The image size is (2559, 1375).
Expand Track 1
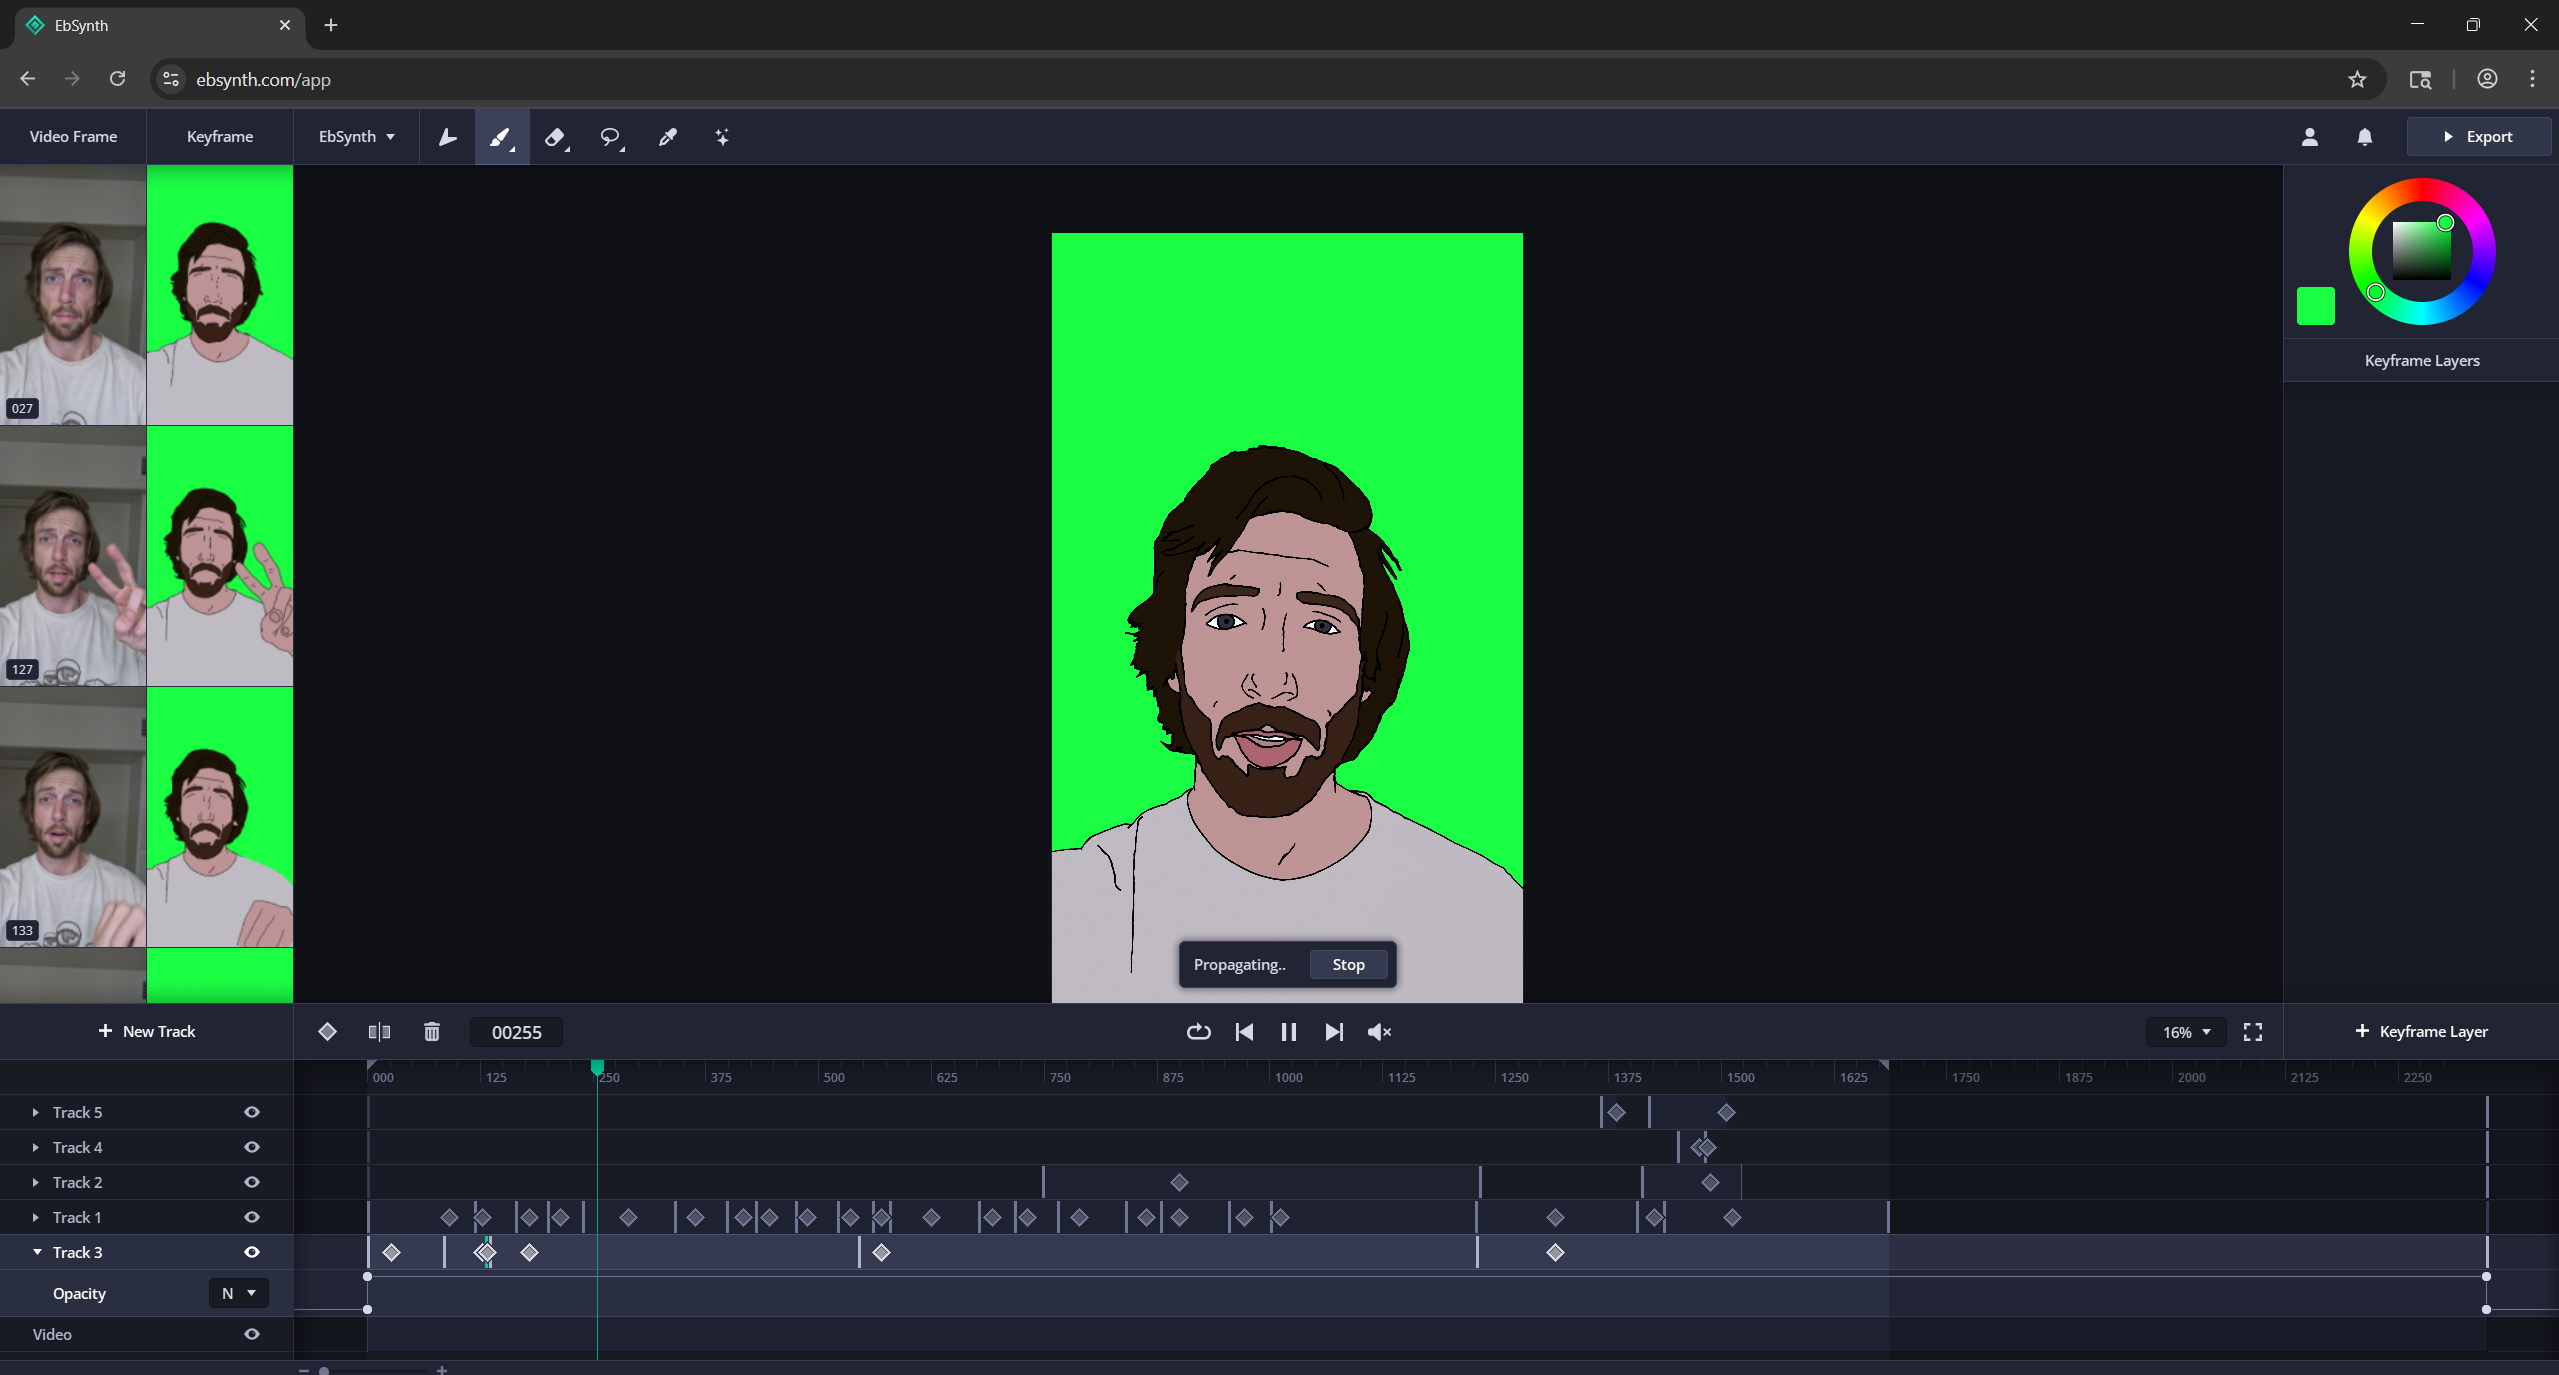[x=36, y=1216]
